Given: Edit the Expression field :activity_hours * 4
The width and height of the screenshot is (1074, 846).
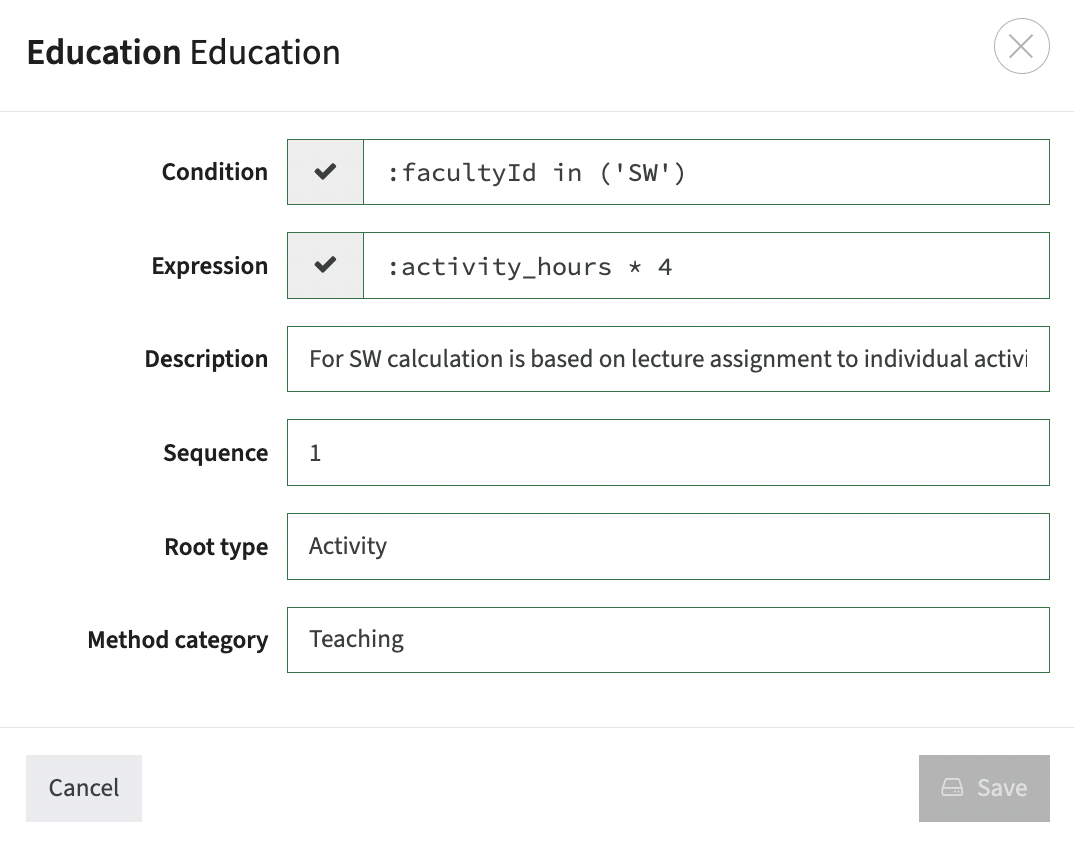Looking at the screenshot, I should point(706,265).
